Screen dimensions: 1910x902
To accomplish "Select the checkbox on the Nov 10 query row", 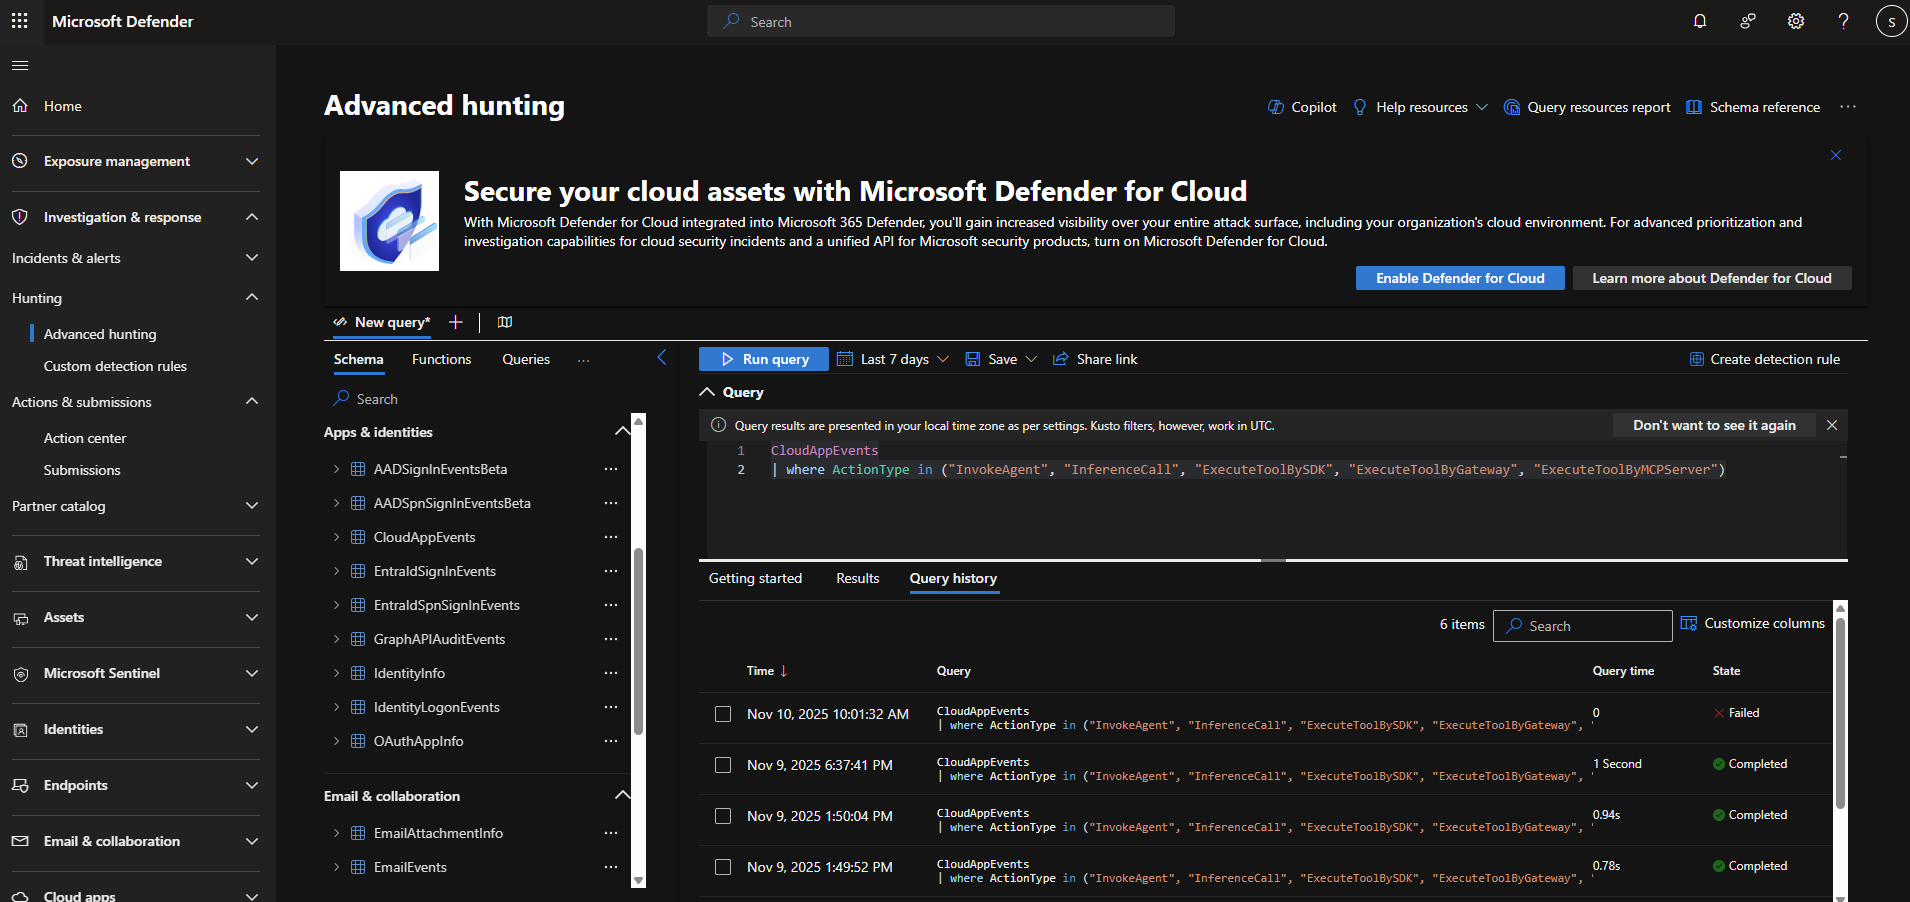I will pyautogui.click(x=723, y=714).
